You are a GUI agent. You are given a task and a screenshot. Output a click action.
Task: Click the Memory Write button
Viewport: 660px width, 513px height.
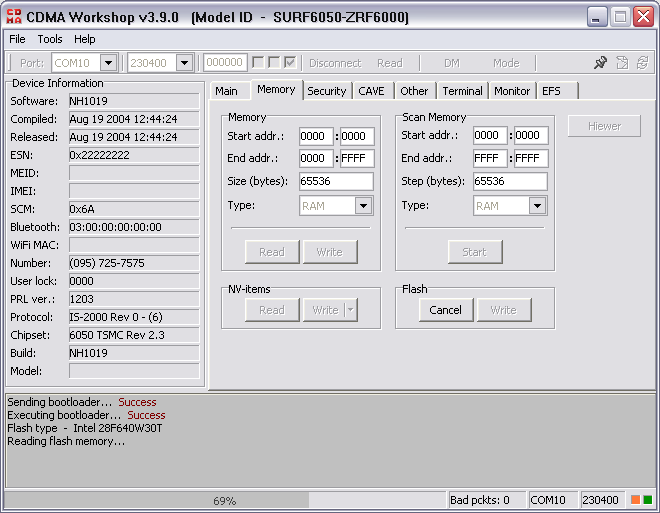click(x=330, y=252)
